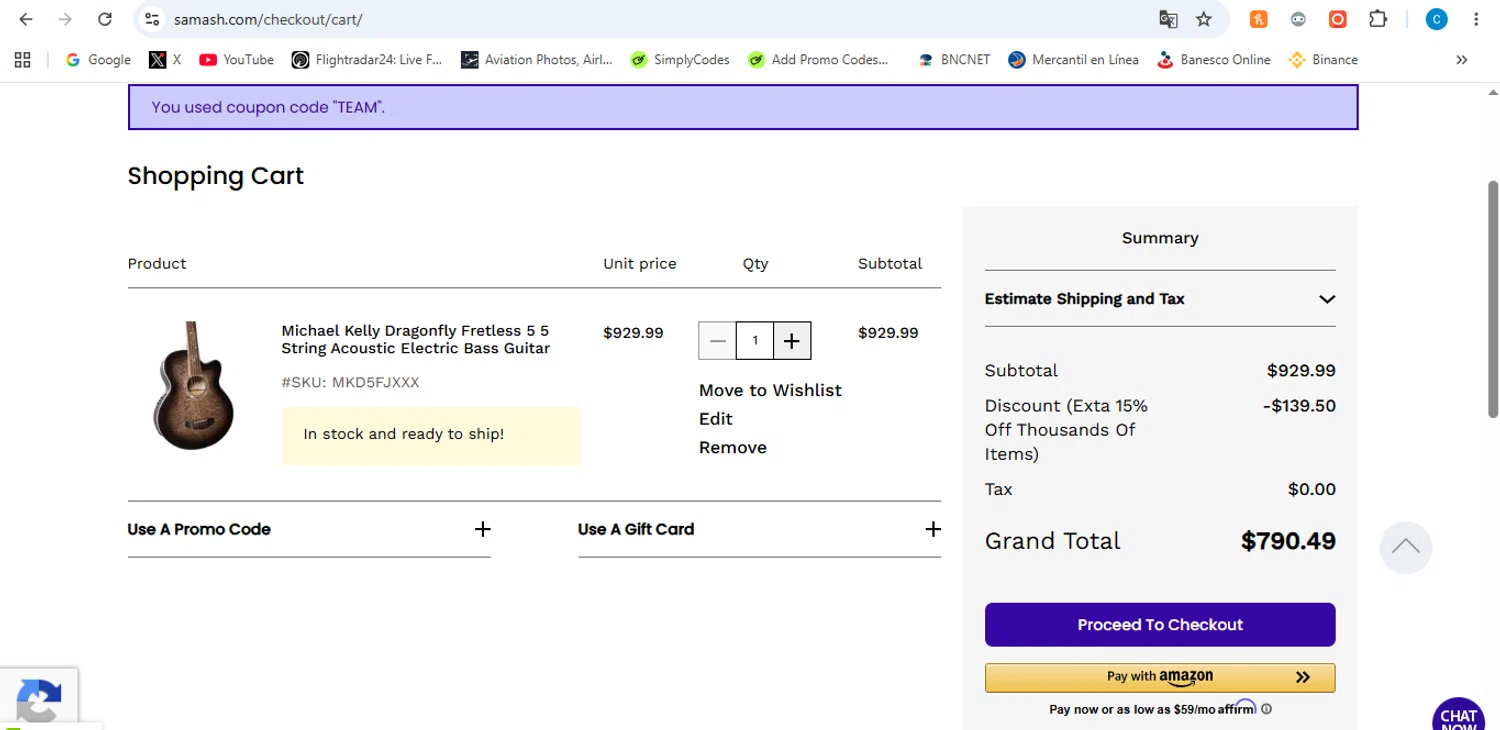
Task: Open the YouTube bookmark
Action: (x=236, y=60)
